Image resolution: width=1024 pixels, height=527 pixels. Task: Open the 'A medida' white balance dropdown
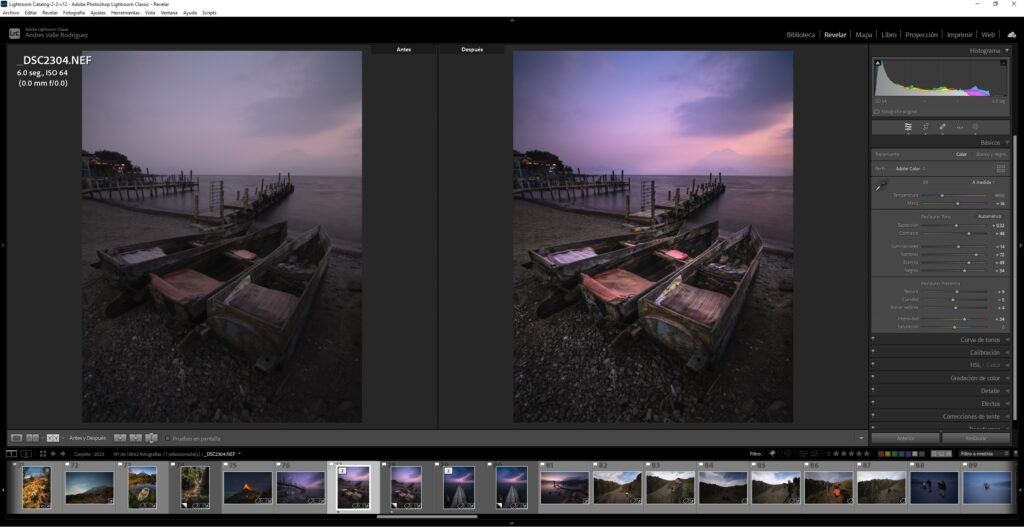click(983, 182)
